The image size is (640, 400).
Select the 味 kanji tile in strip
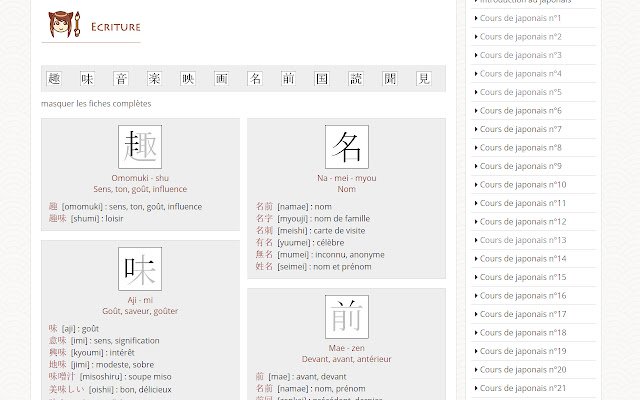pyautogui.click(x=87, y=78)
